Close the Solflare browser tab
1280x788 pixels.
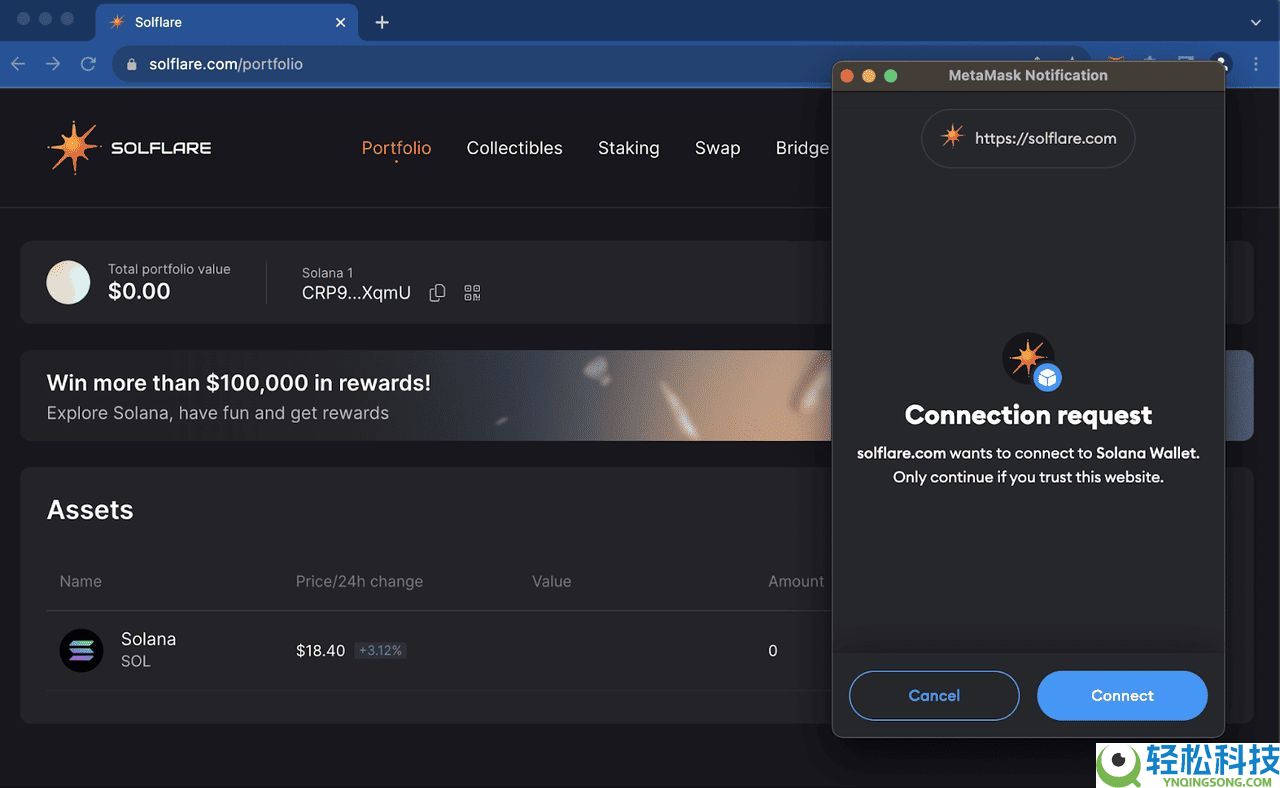click(x=341, y=22)
